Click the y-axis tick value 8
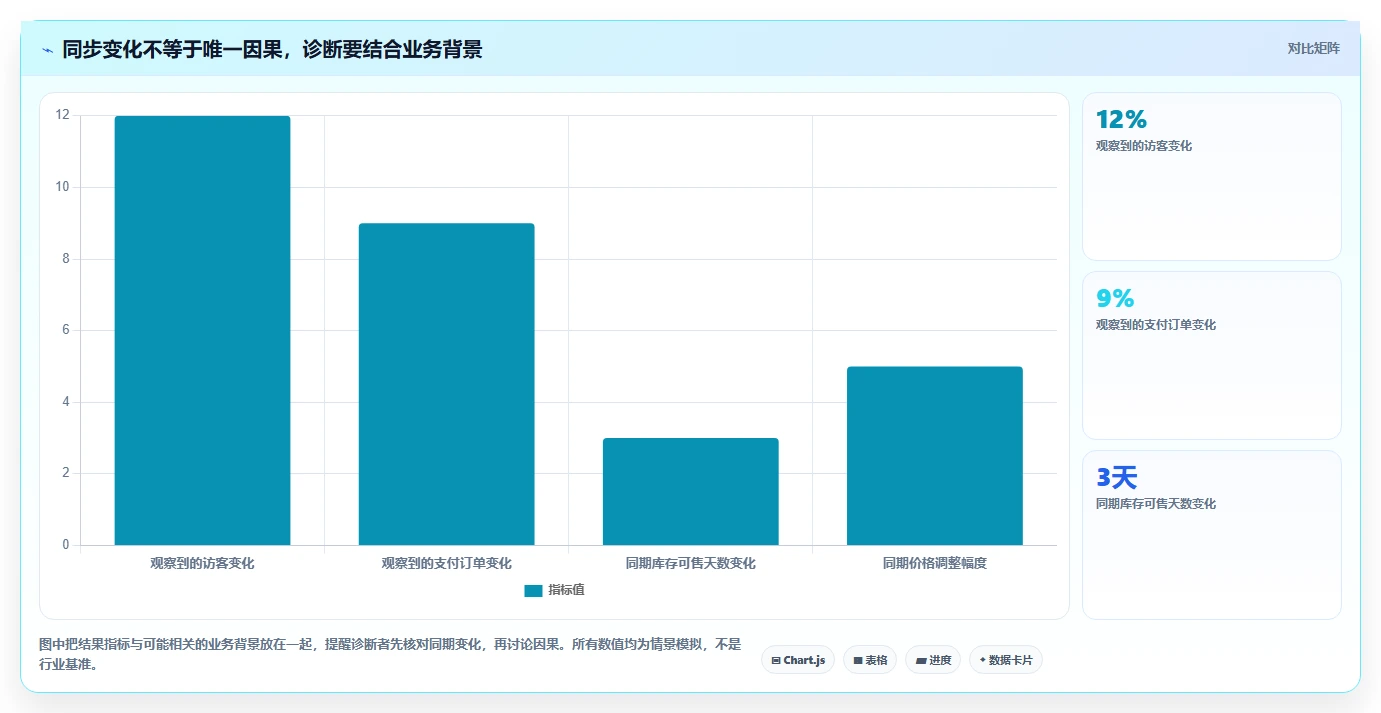Viewport: 1381px width, 713px height. click(66, 259)
